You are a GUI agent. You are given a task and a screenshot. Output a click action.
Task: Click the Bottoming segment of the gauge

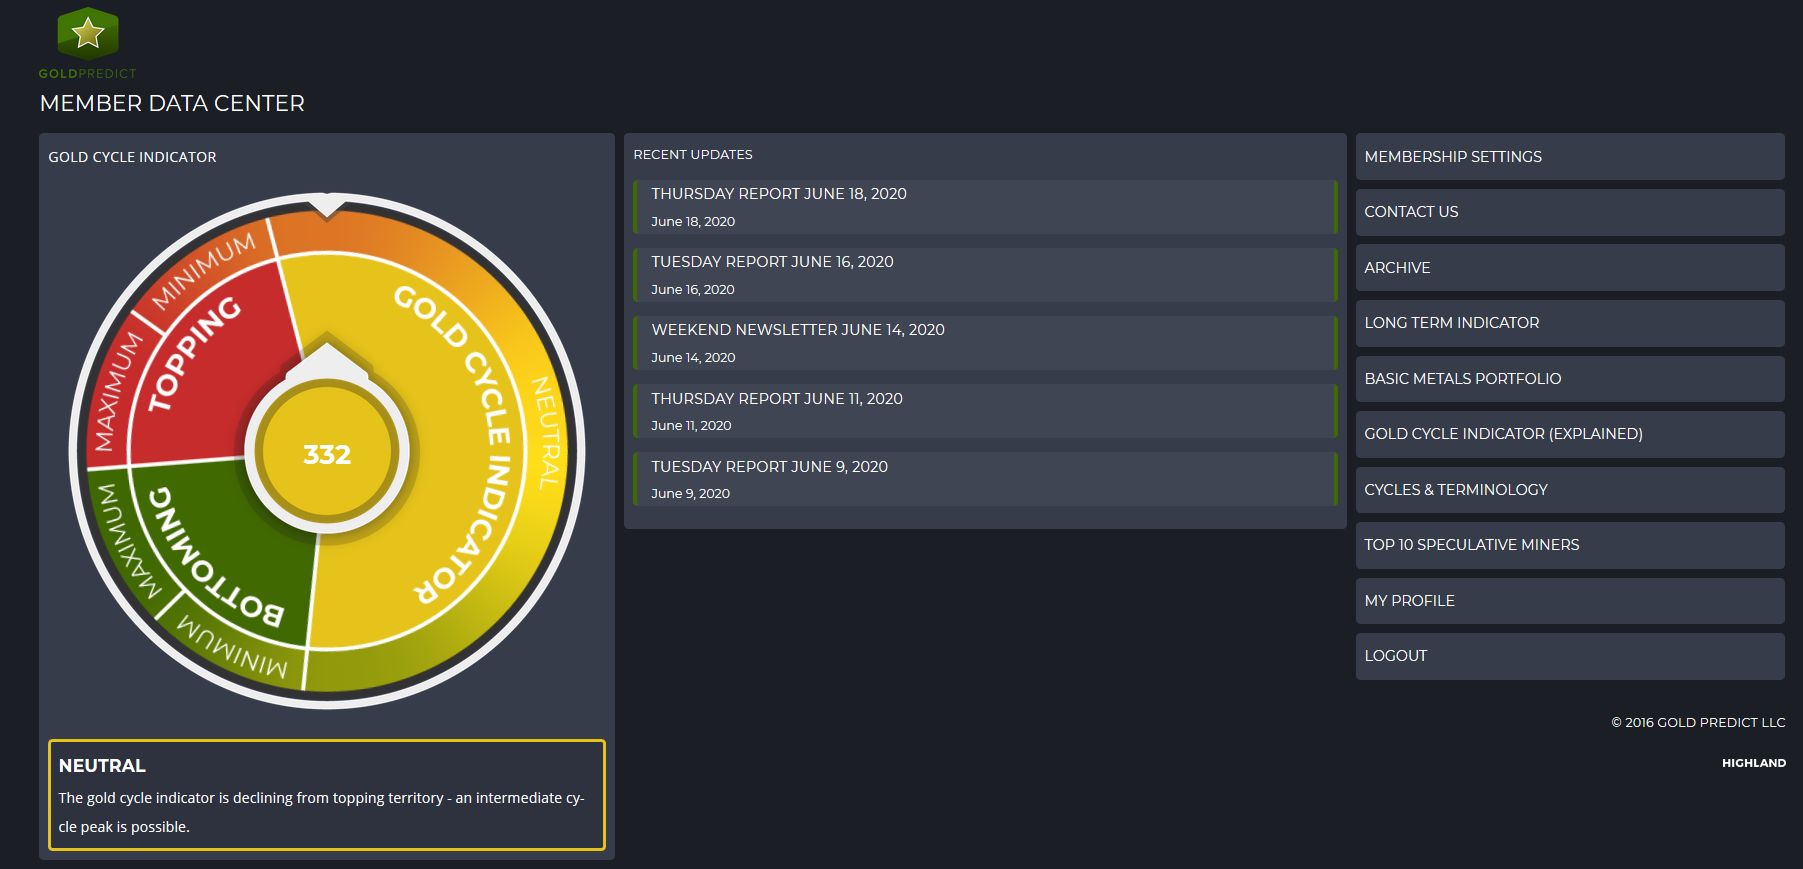(225, 555)
